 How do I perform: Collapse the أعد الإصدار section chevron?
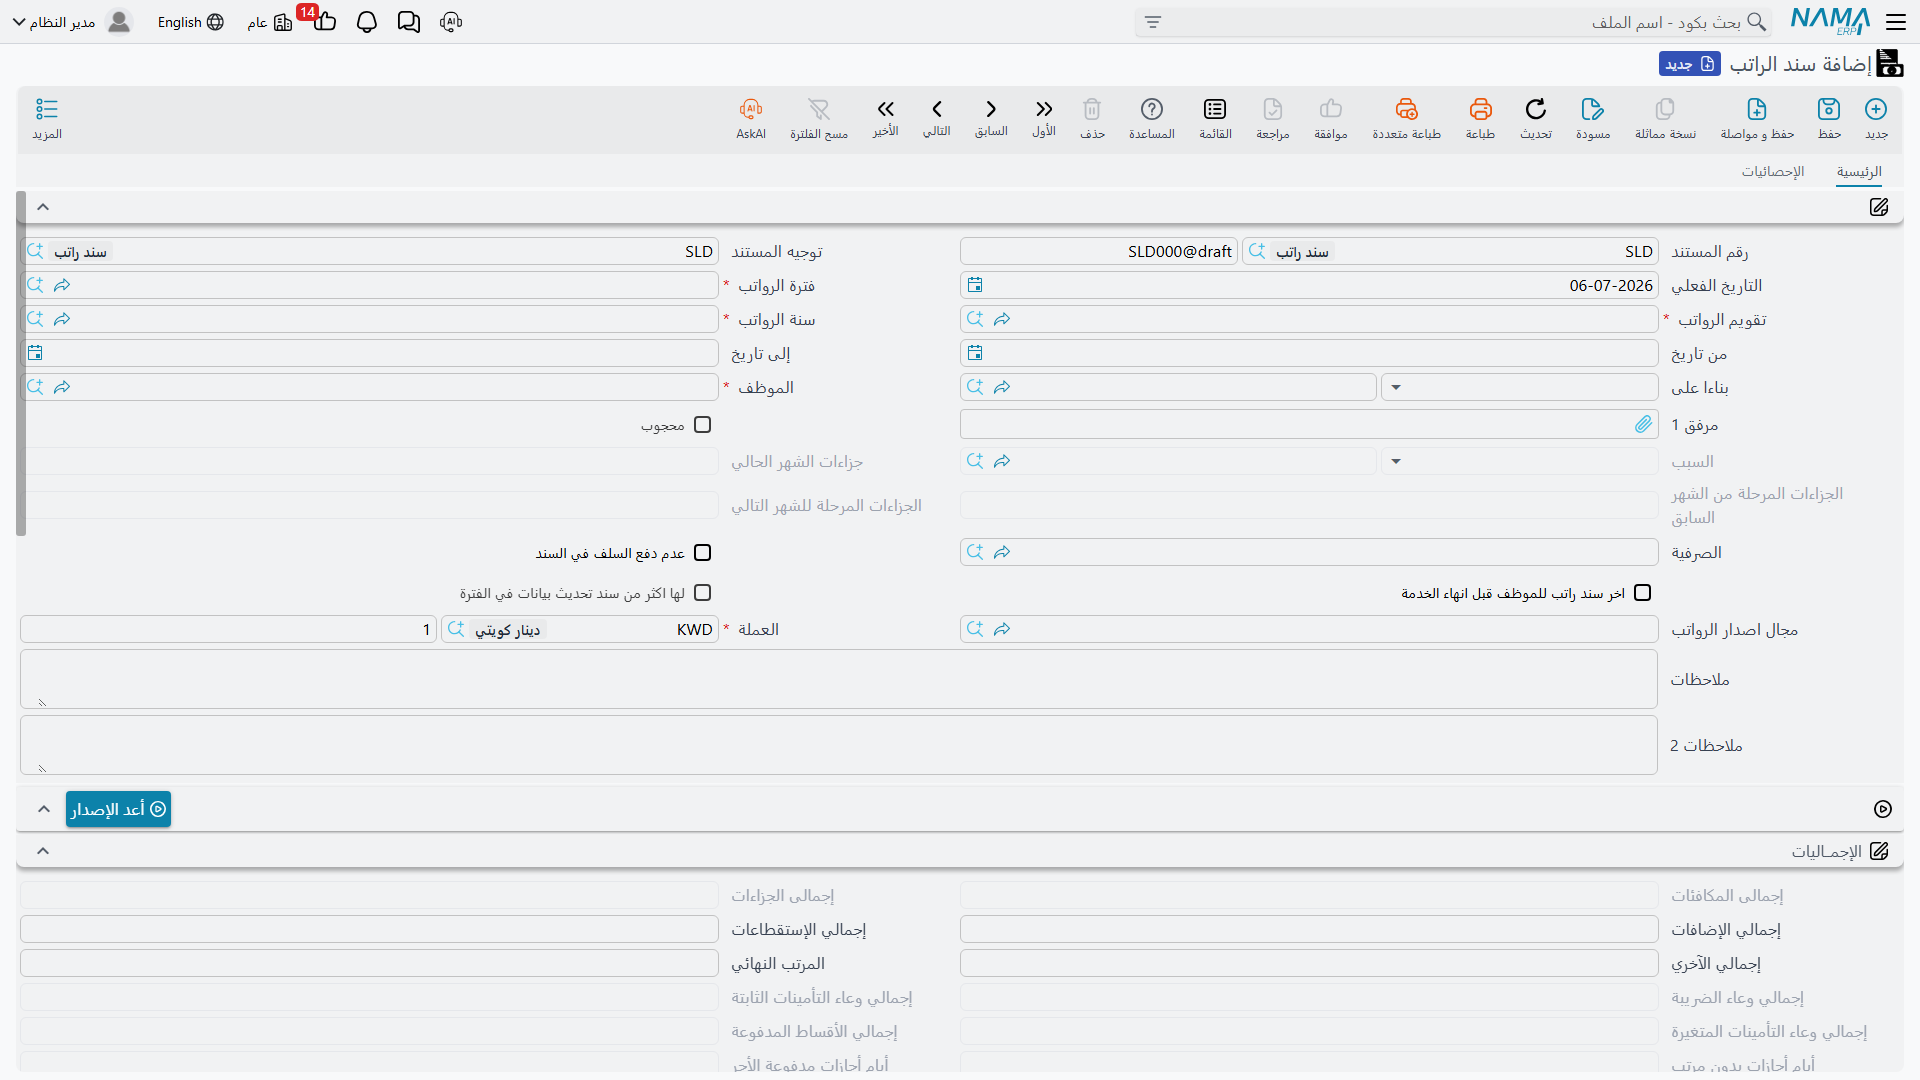pos(44,809)
